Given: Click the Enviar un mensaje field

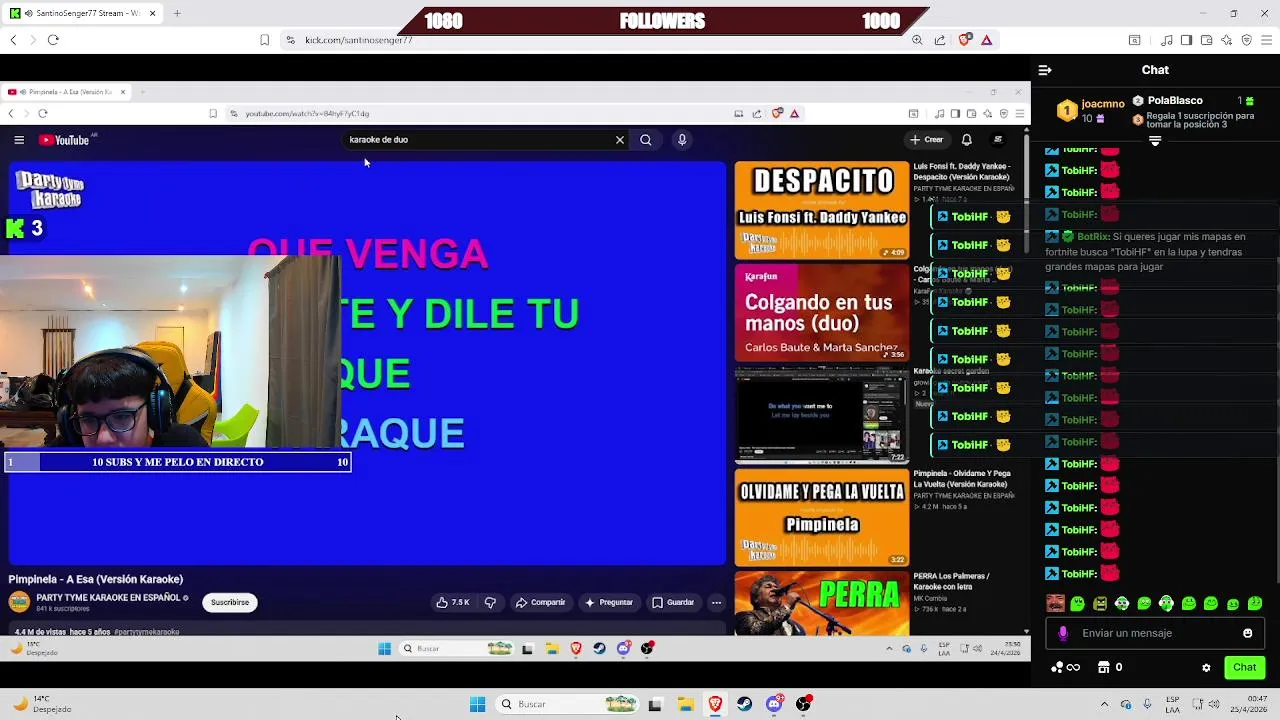Looking at the screenshot, I should point(1155,633).
